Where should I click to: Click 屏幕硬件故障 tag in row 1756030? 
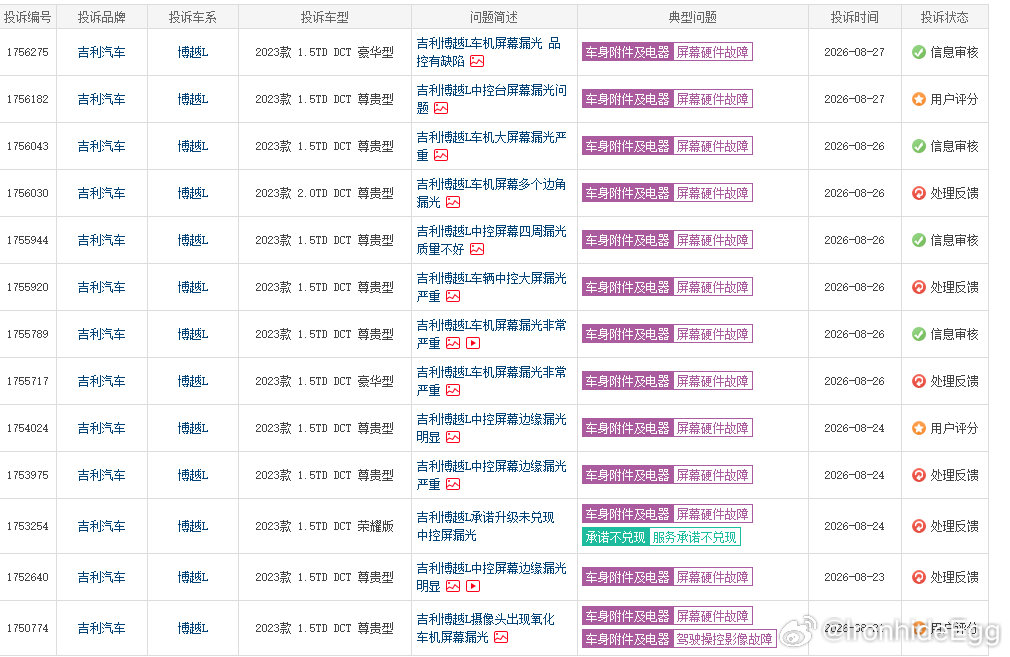coord(712,193)
